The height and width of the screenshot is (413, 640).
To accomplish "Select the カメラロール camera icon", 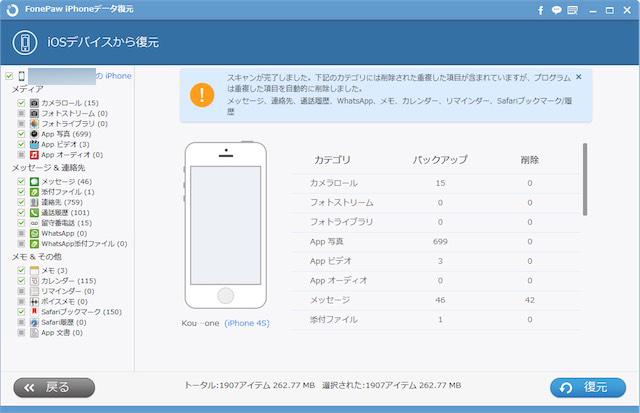I will pyautogui.click(x=34, y=103).
